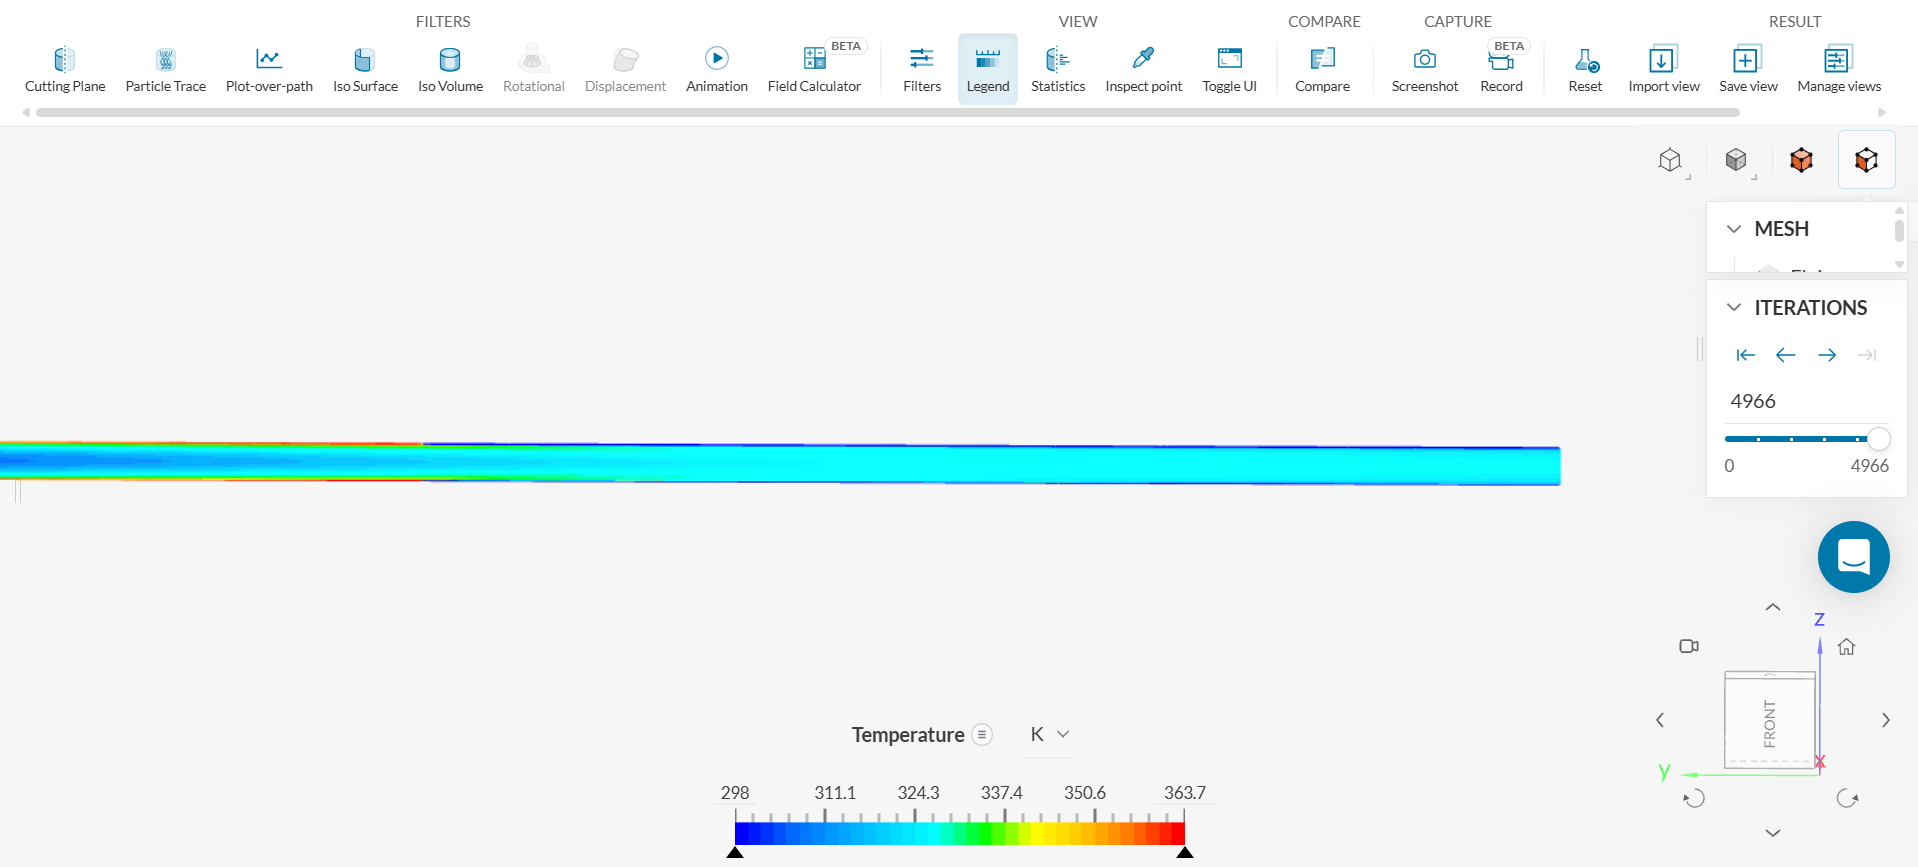
Task: Add an Iso Volume filter
Action: coord(450,70)
